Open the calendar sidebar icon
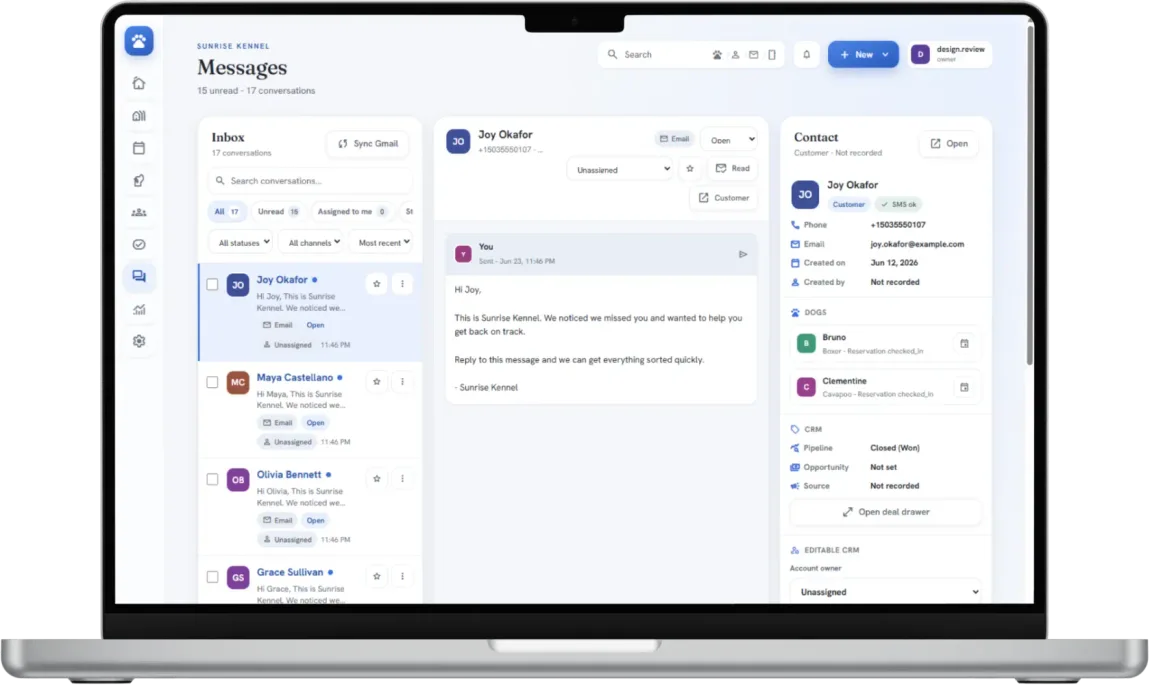The image size is (1150, 685). [139, 147]
